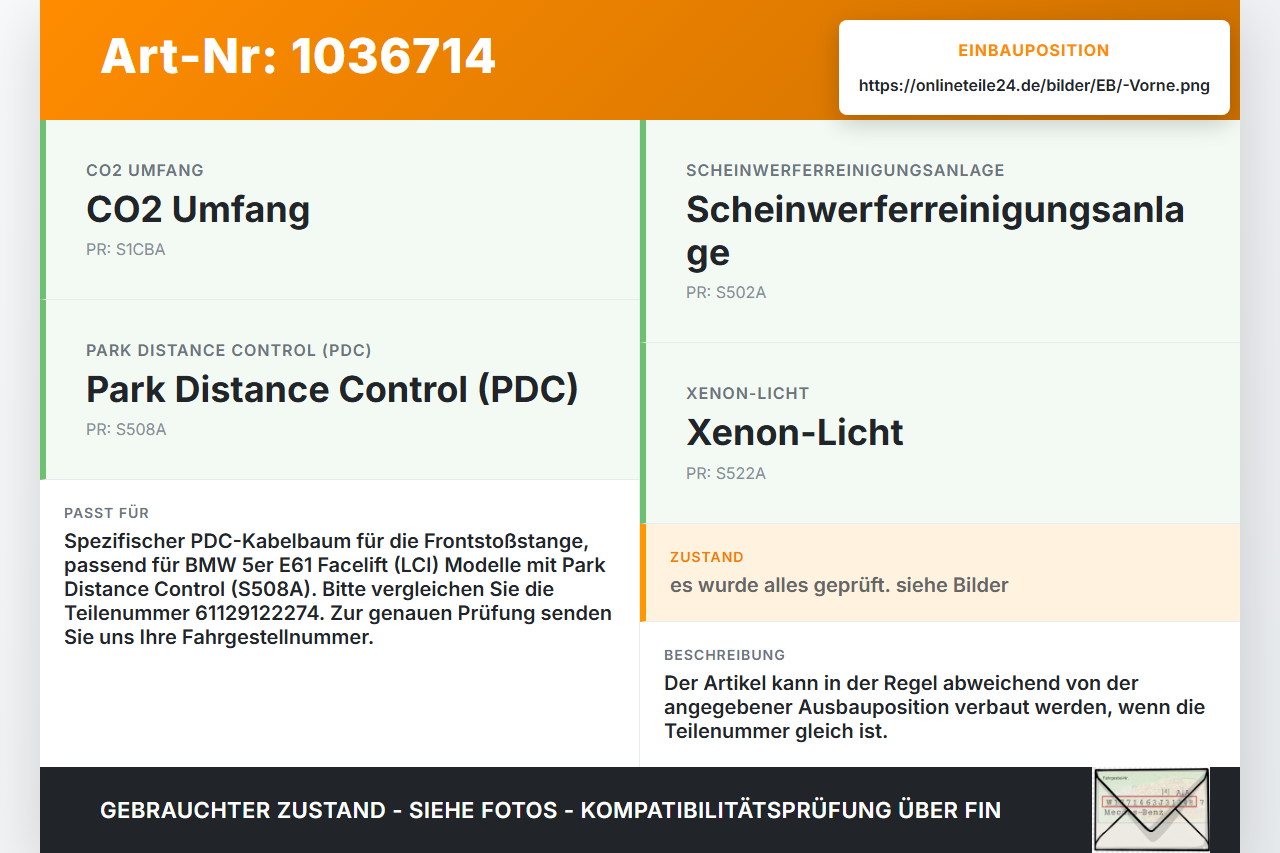
Task: Click the small uppercase XENON-LICHT label
Action: coord(748,394)
